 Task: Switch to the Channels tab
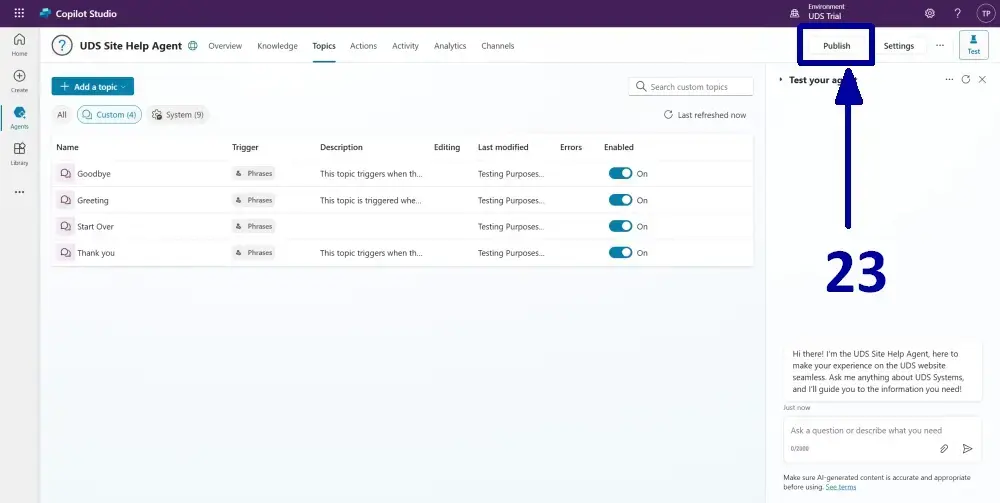[x=497, y=46]
